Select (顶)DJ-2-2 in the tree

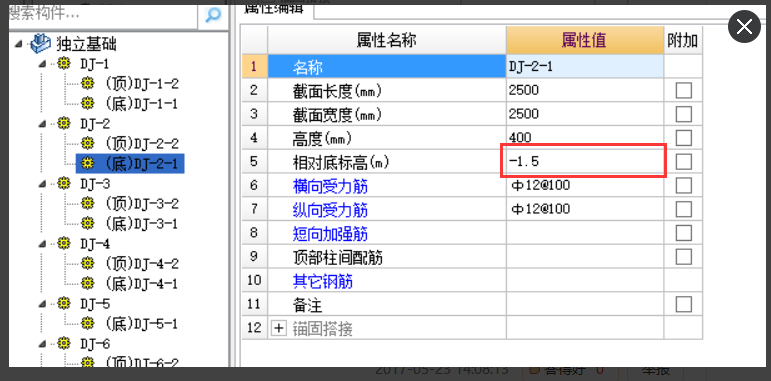pyautogui.click(x=142, y=144)
